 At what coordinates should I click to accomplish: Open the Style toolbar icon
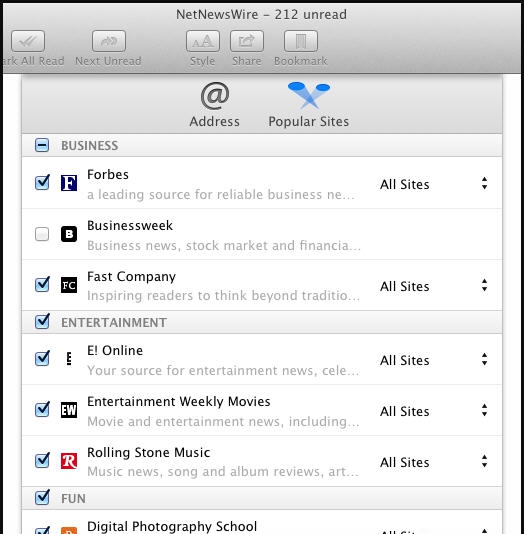click(x=203, y=41)
